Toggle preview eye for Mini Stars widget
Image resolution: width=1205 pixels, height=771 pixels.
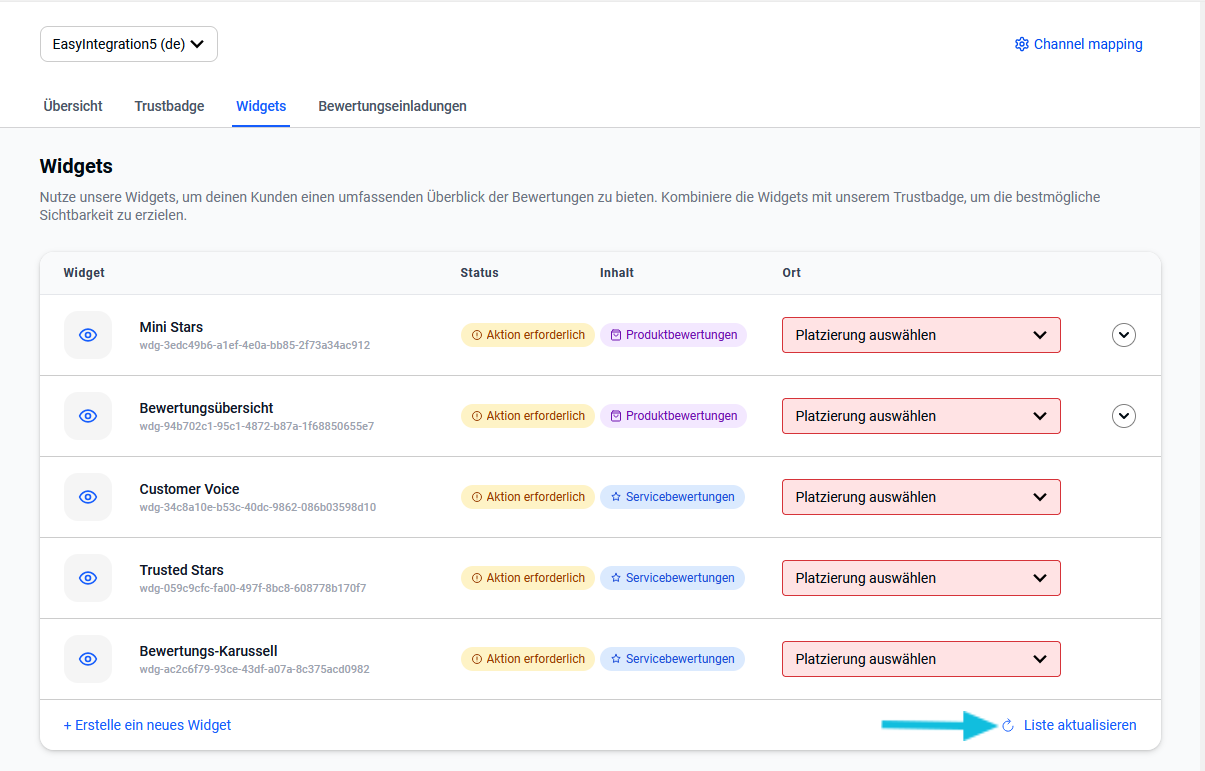pyautogui.click(x=88, y=335)
